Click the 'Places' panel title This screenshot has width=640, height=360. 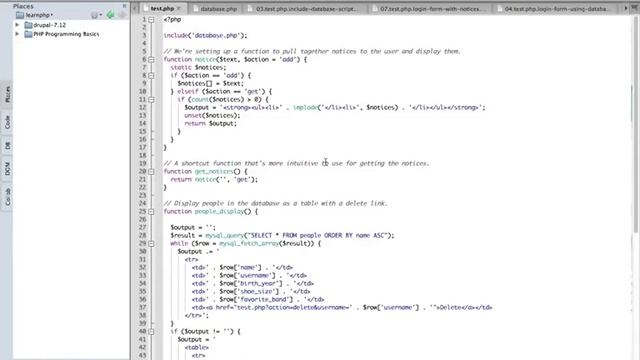coord(23,6)
